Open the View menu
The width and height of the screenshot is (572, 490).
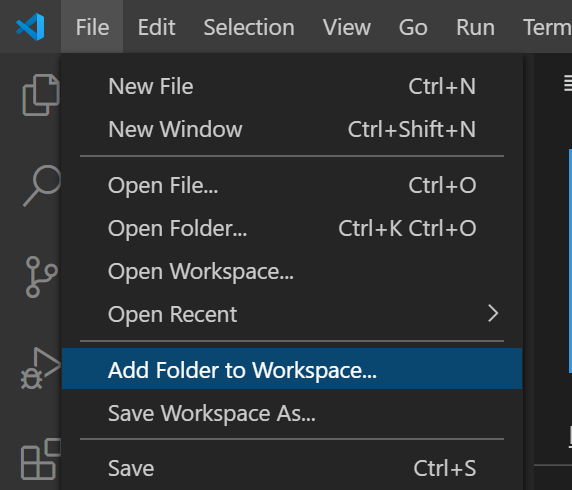[x=347, y=27]
